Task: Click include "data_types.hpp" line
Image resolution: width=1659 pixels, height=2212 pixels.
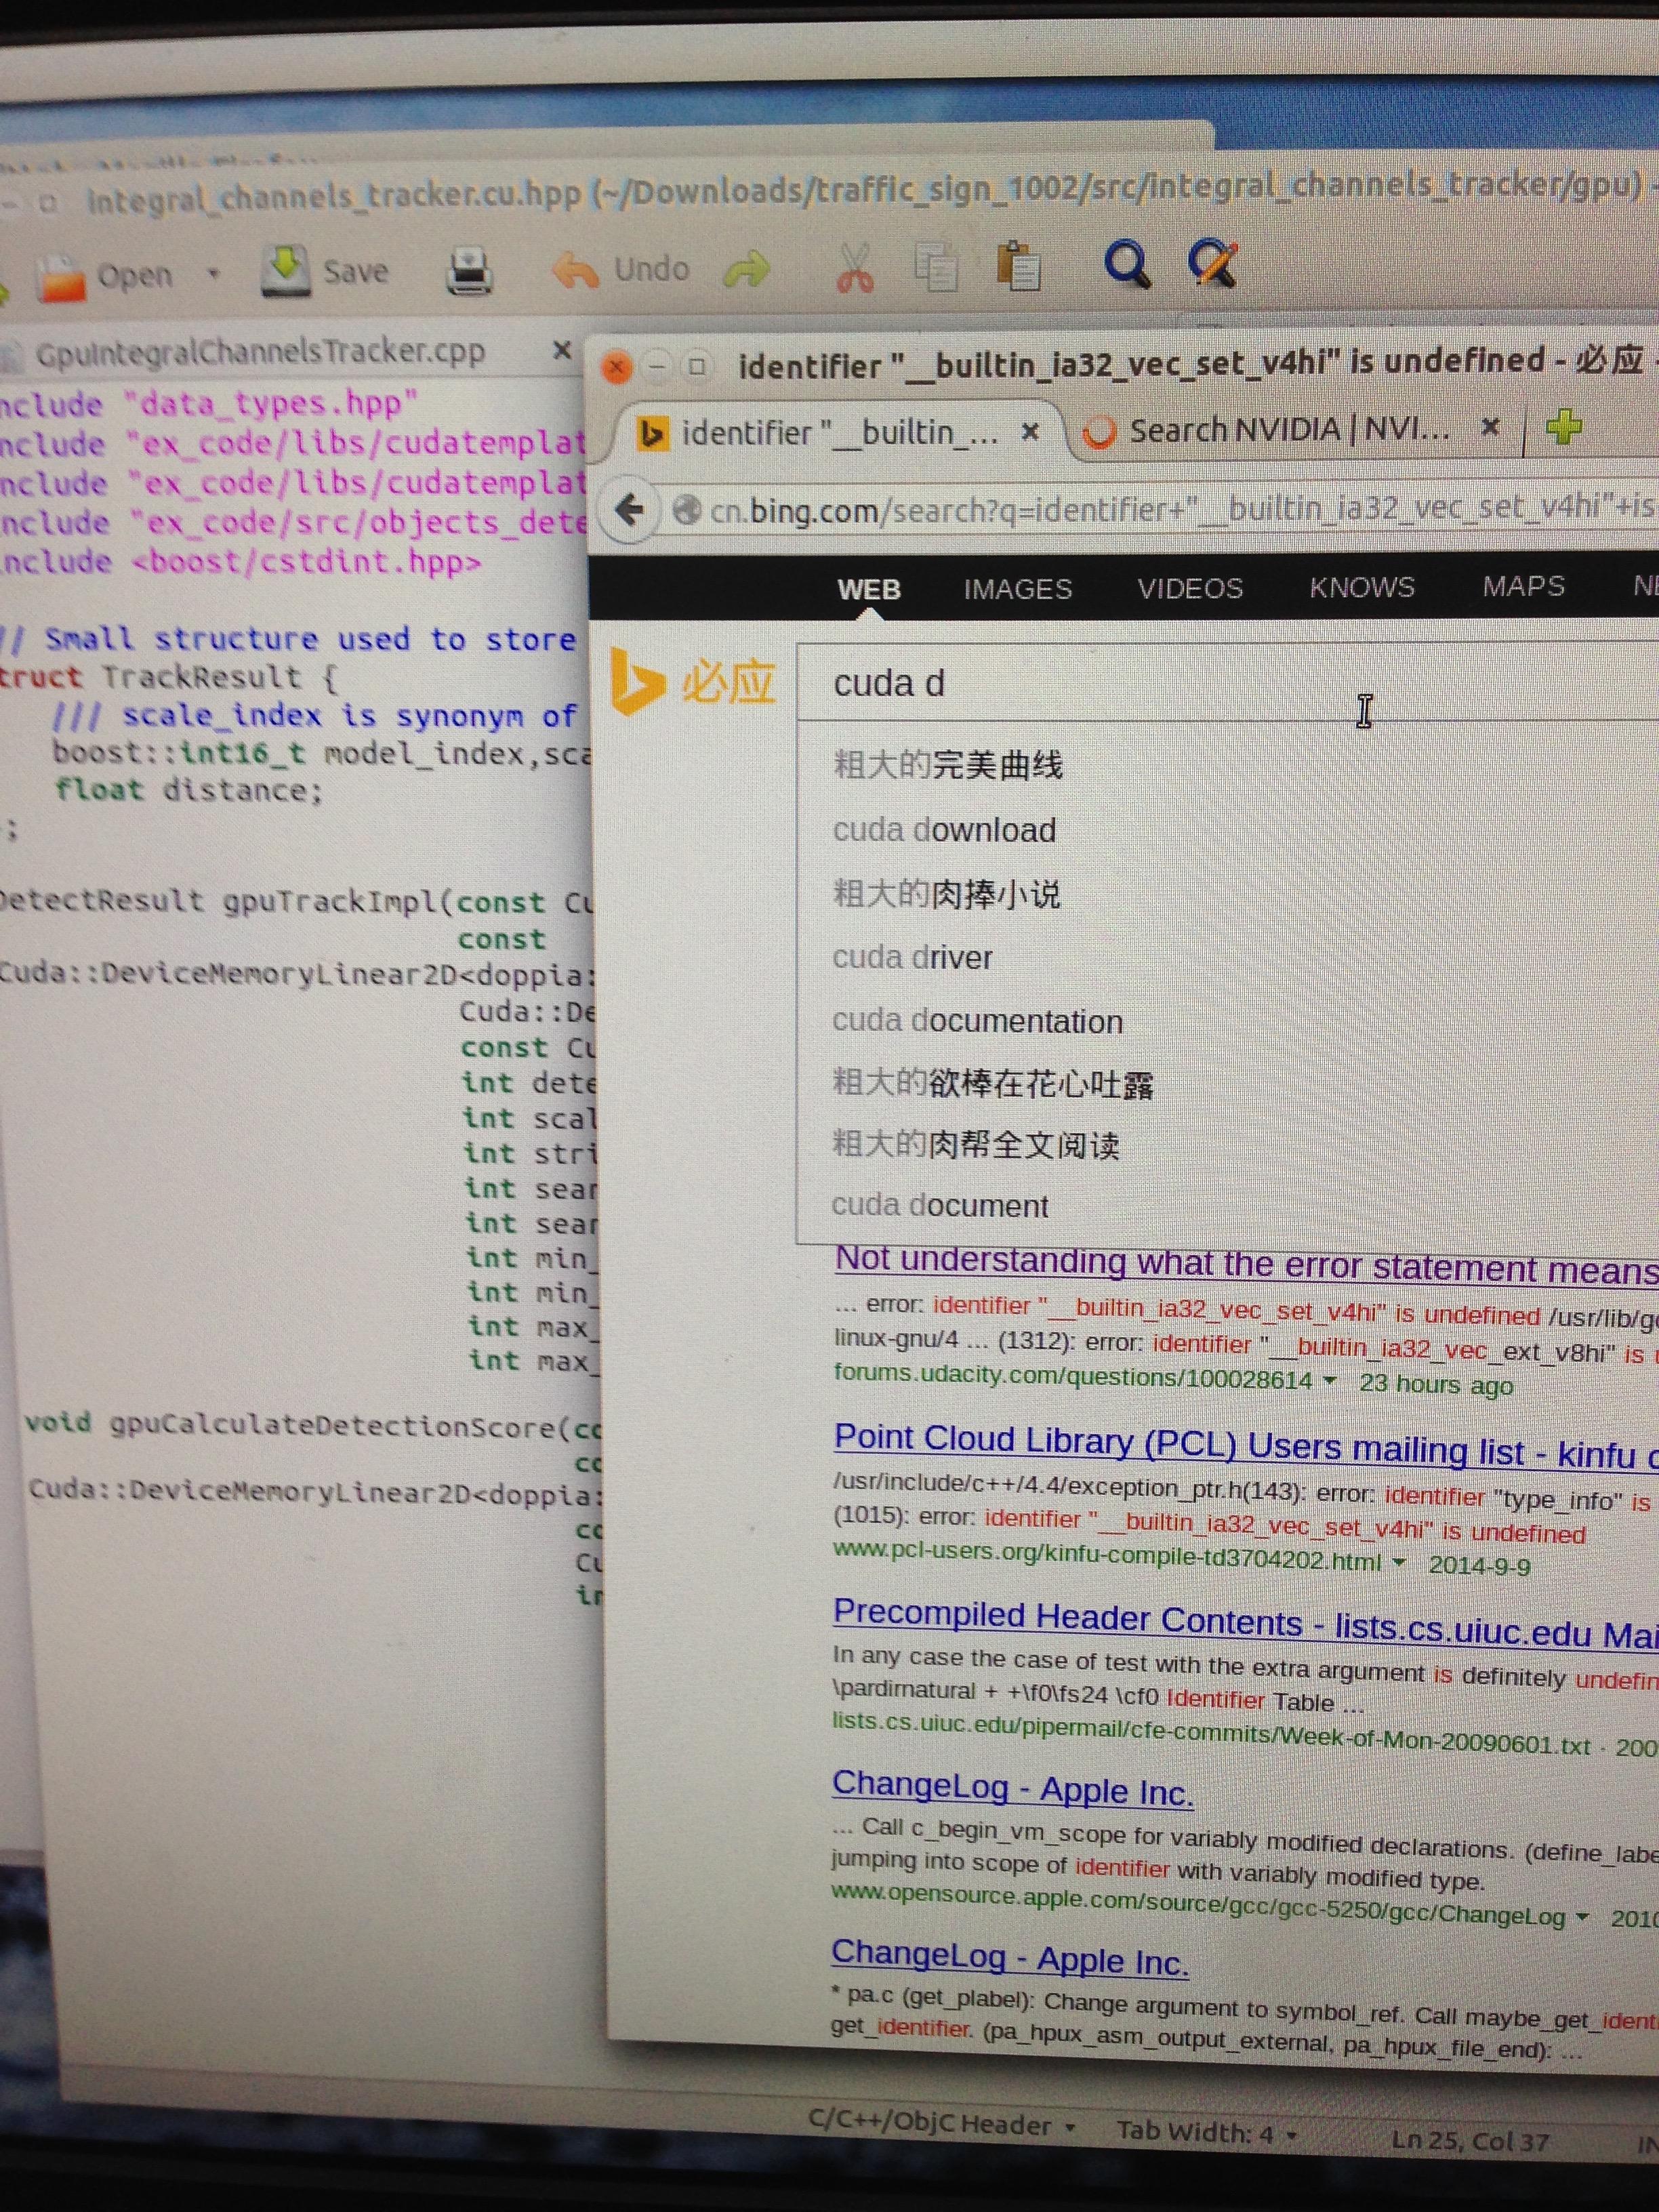Action: pos(208,404)
